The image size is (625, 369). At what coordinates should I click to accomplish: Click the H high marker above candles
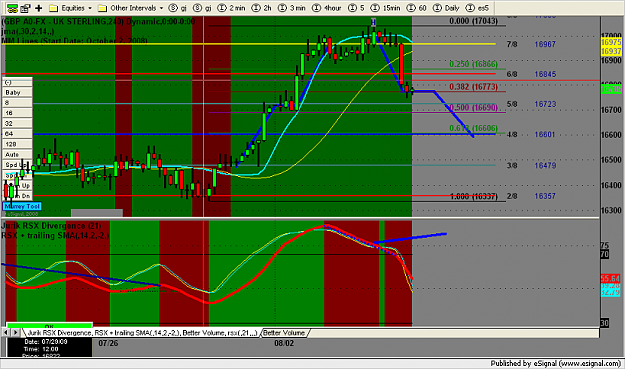373,22
